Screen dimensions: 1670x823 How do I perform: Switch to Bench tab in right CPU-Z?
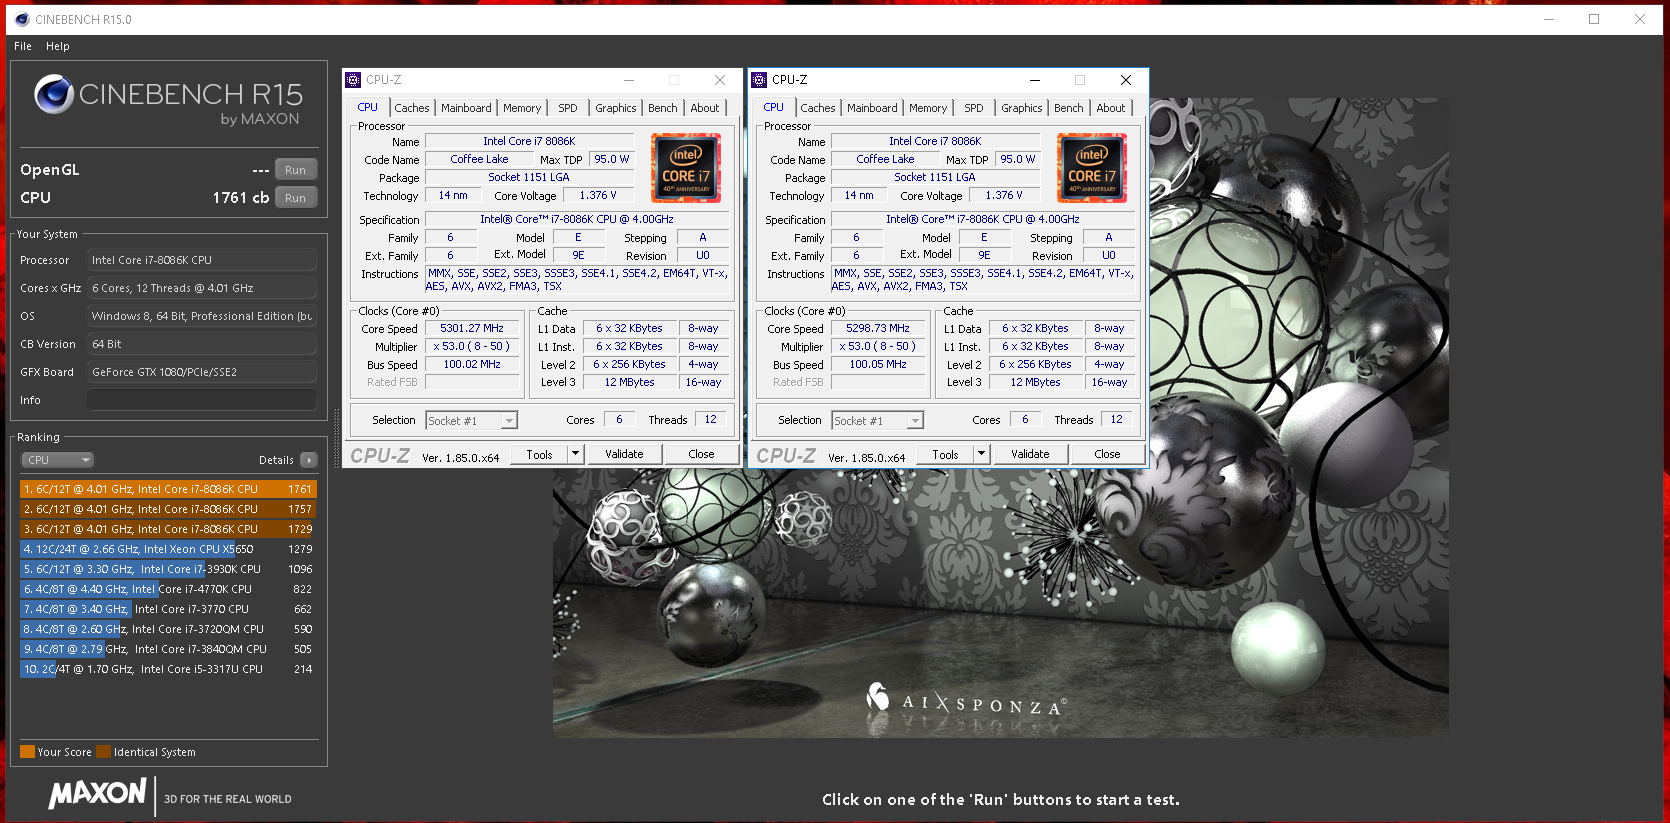click(x=1068, y=108)
